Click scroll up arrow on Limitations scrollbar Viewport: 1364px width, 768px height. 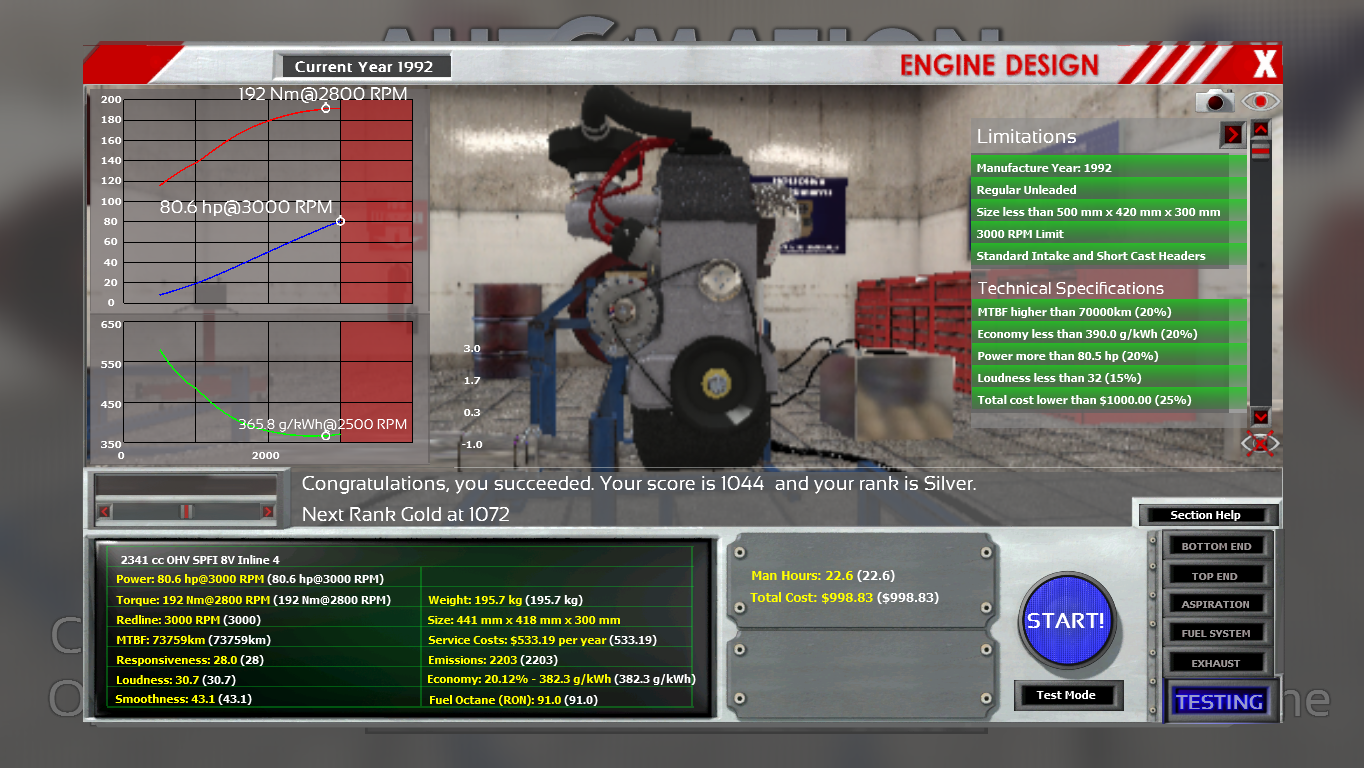coord(1260,129)
